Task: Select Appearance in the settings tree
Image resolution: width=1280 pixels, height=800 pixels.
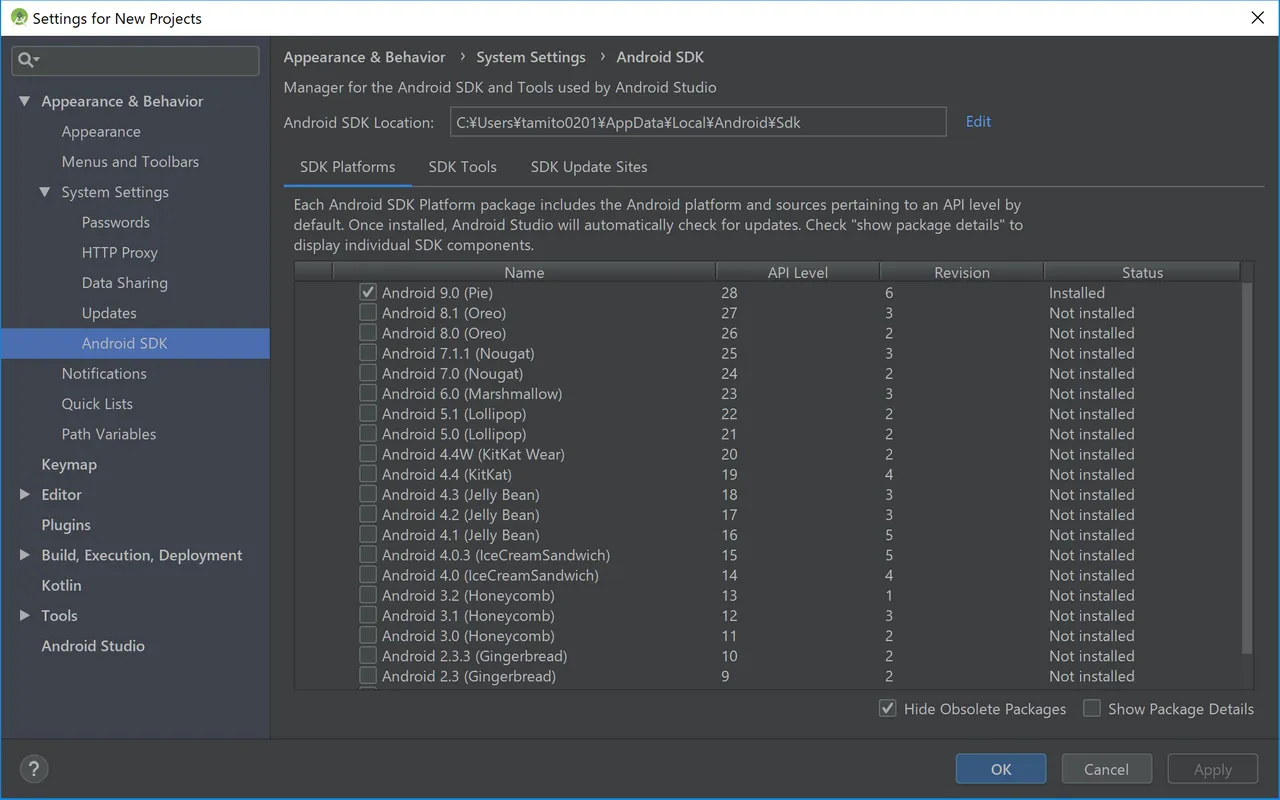Action: click(101, 131)
